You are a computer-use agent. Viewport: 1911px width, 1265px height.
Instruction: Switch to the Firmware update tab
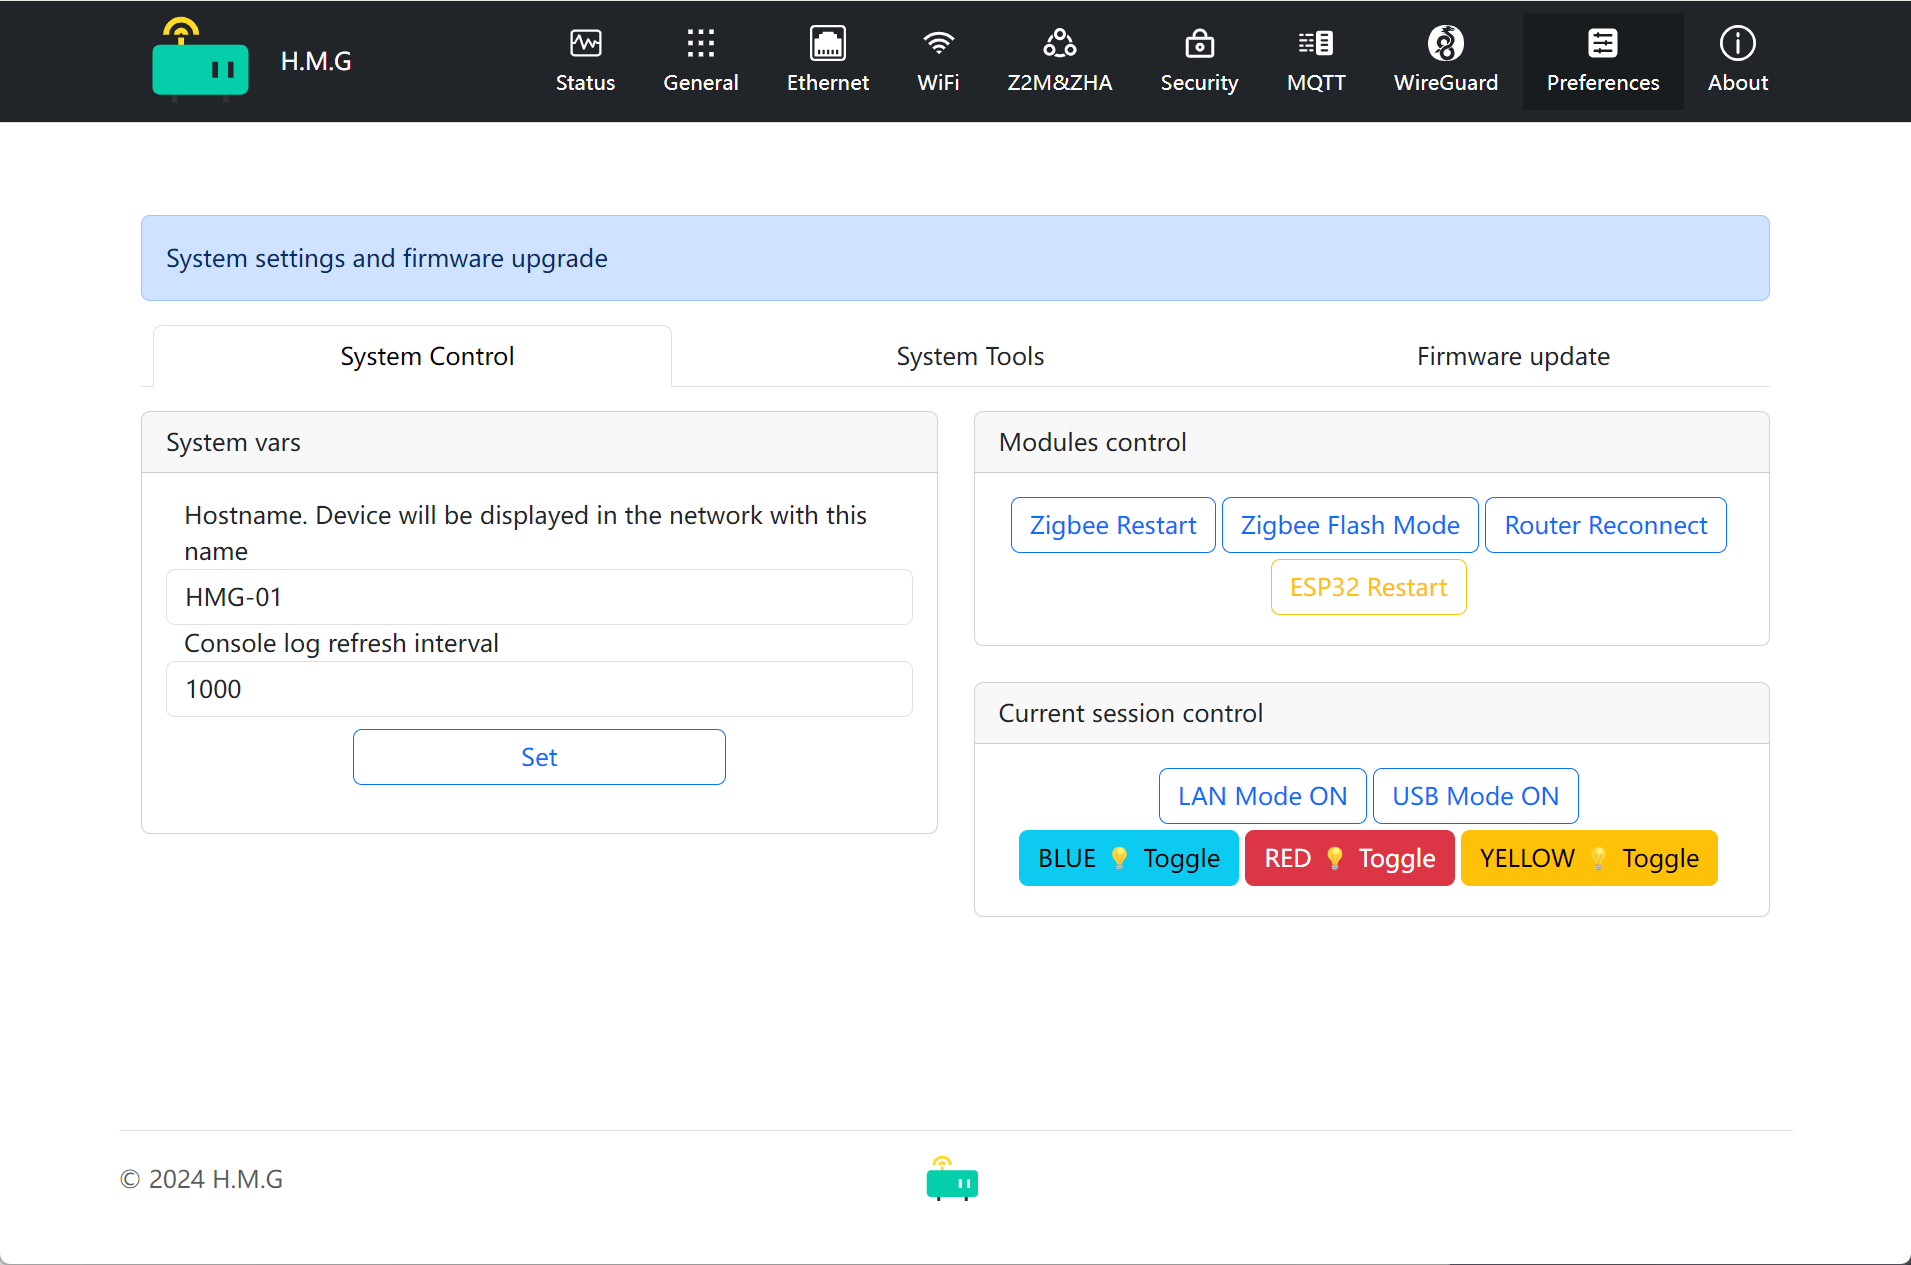click(x=1512, y=356)
